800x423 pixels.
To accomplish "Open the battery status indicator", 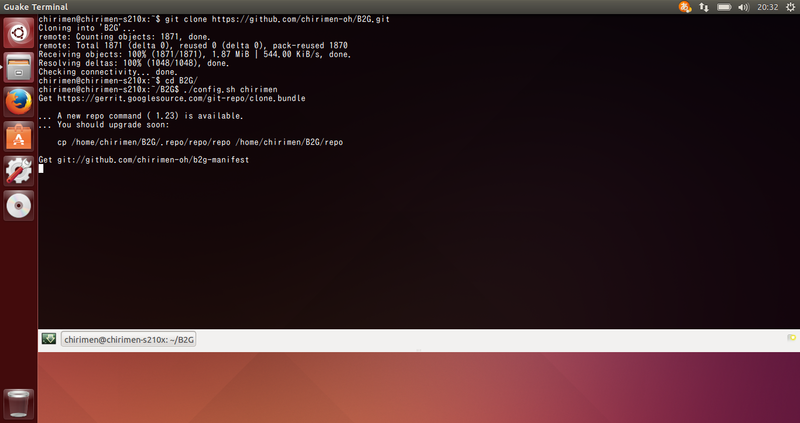I will pos(724,7).
